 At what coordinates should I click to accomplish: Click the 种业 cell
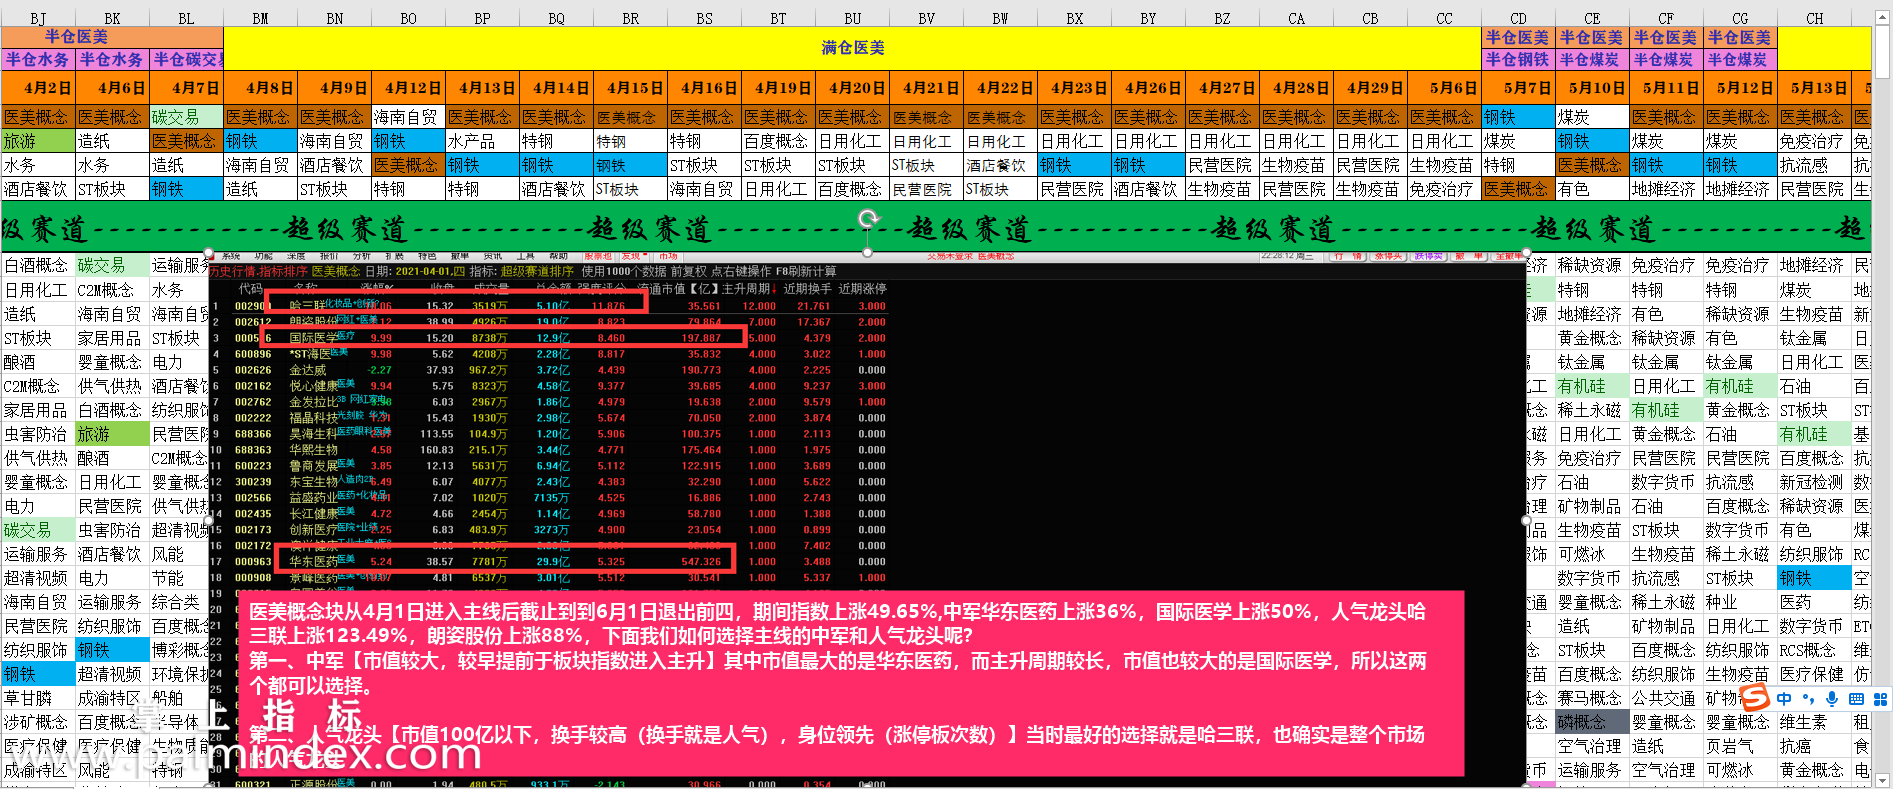pos(1740,602)
